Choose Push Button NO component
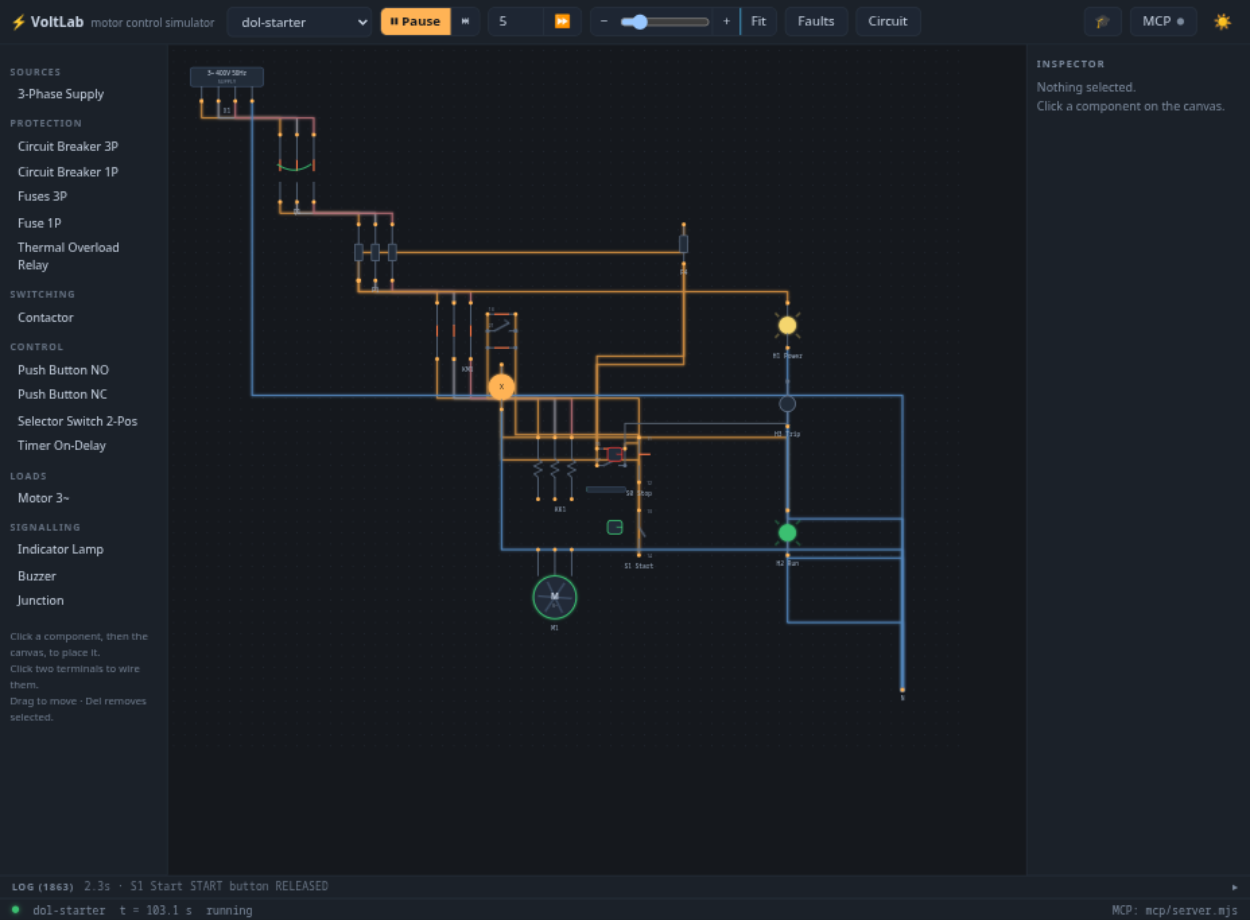Image resolution: width=1250 pixels, height=920 pixels. (x=63, y=370)
